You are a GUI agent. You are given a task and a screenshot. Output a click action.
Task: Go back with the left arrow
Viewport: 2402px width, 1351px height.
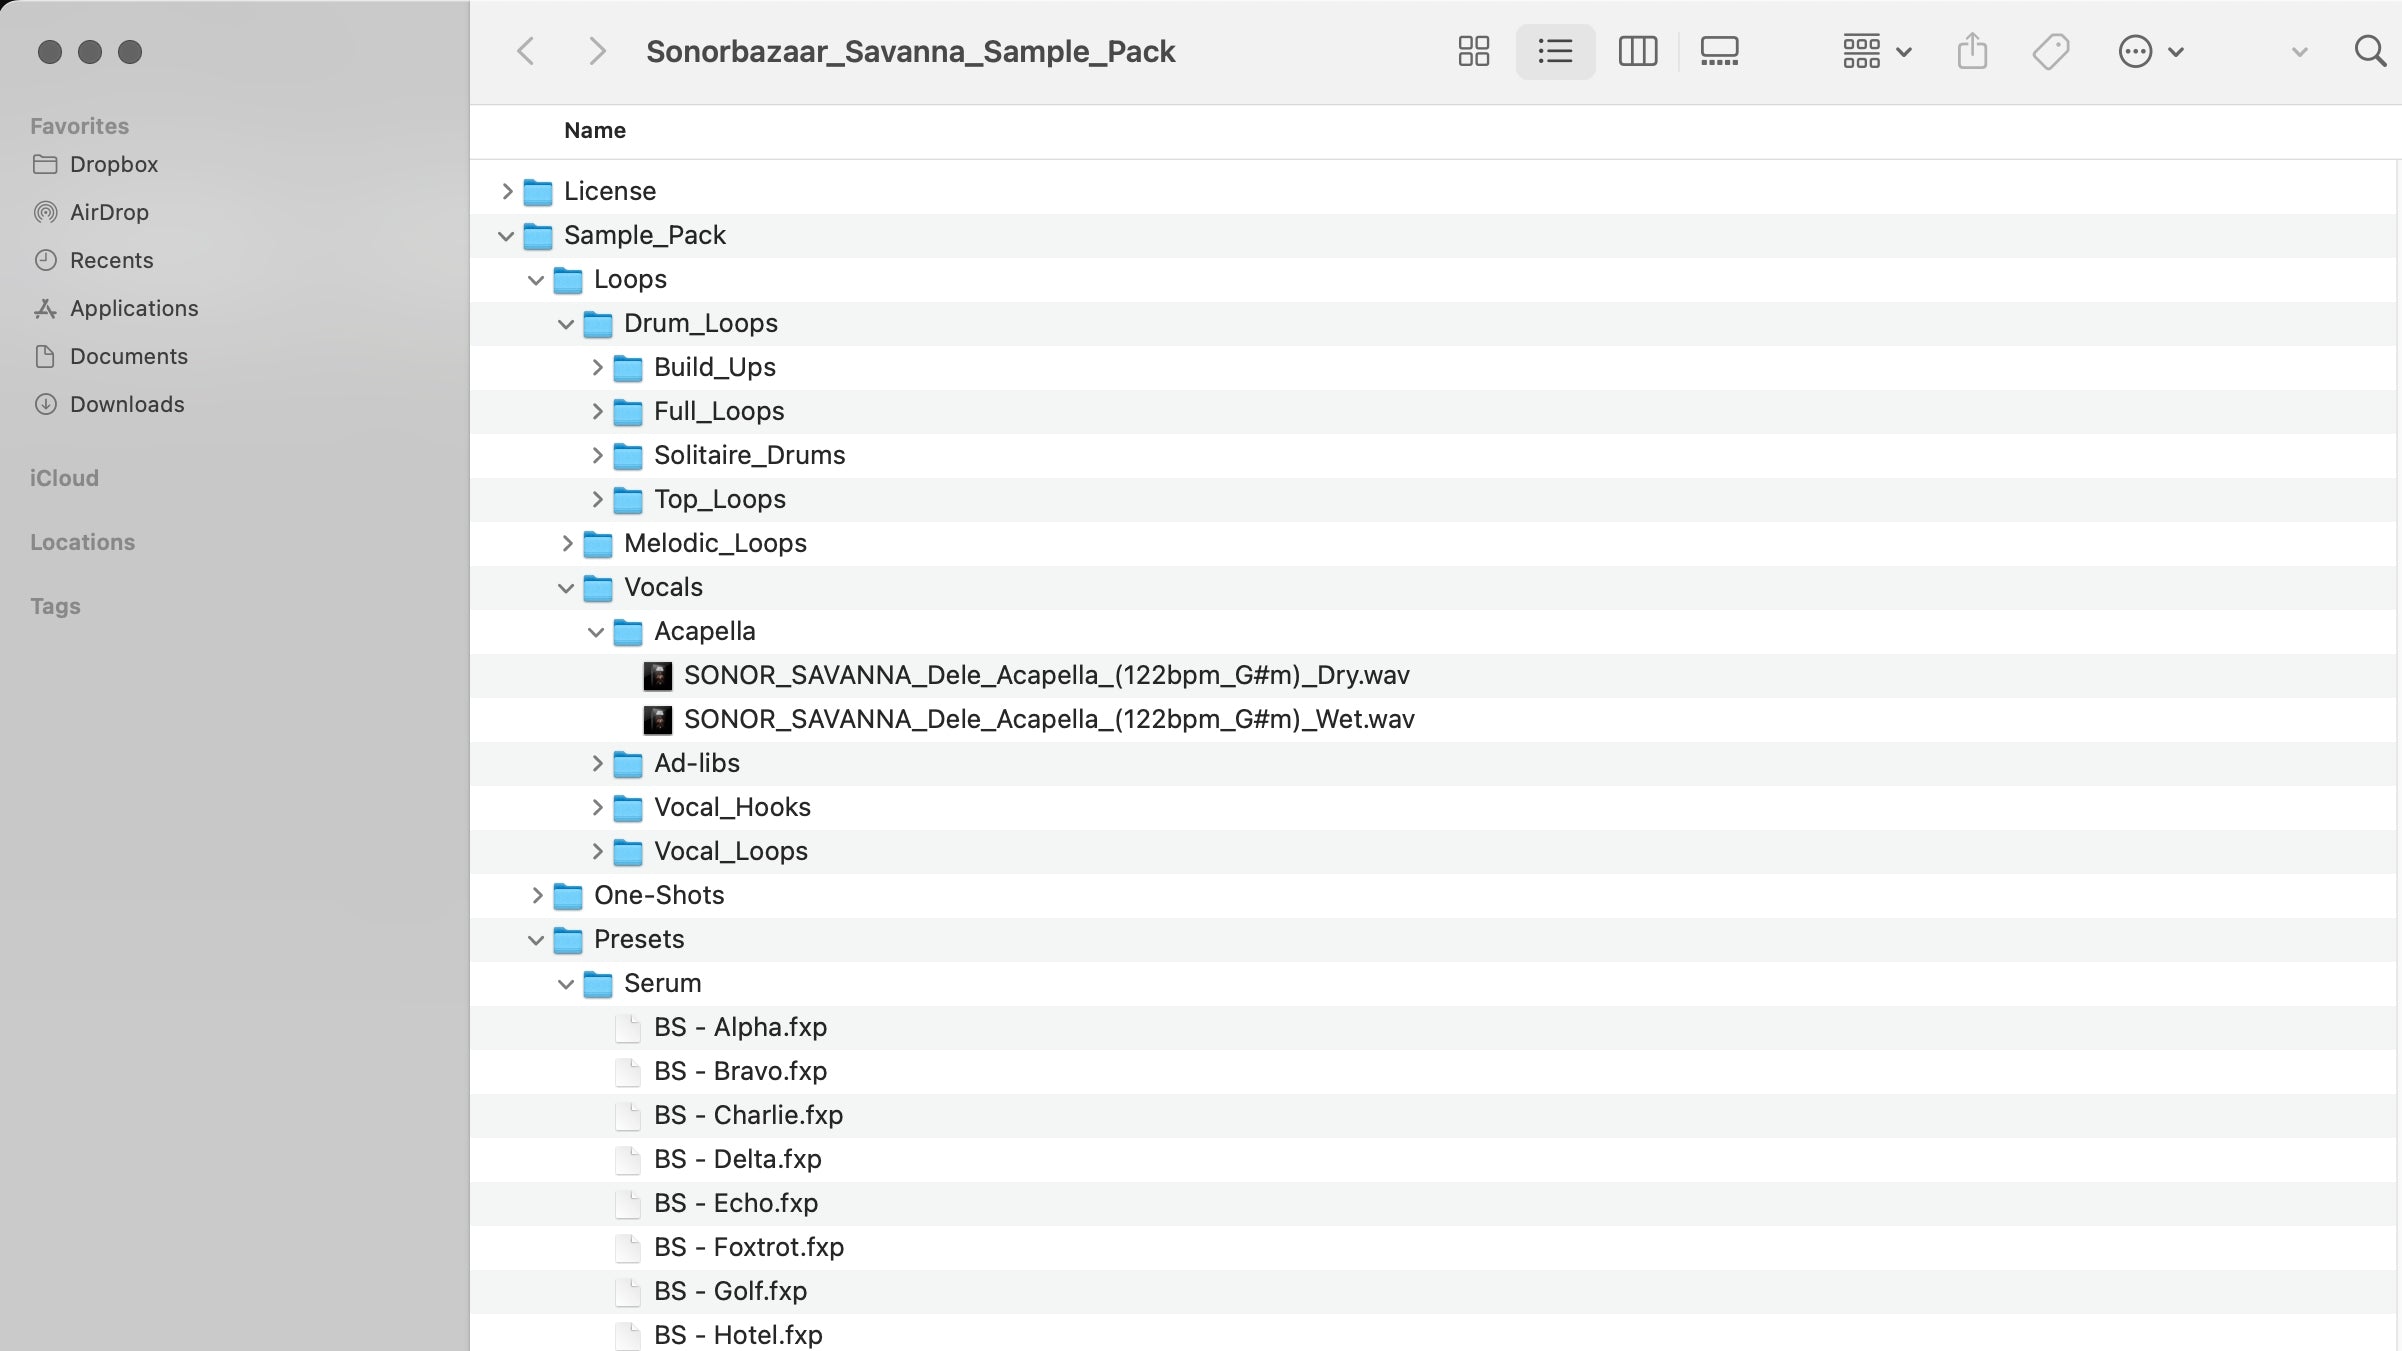tap(526, 51)
